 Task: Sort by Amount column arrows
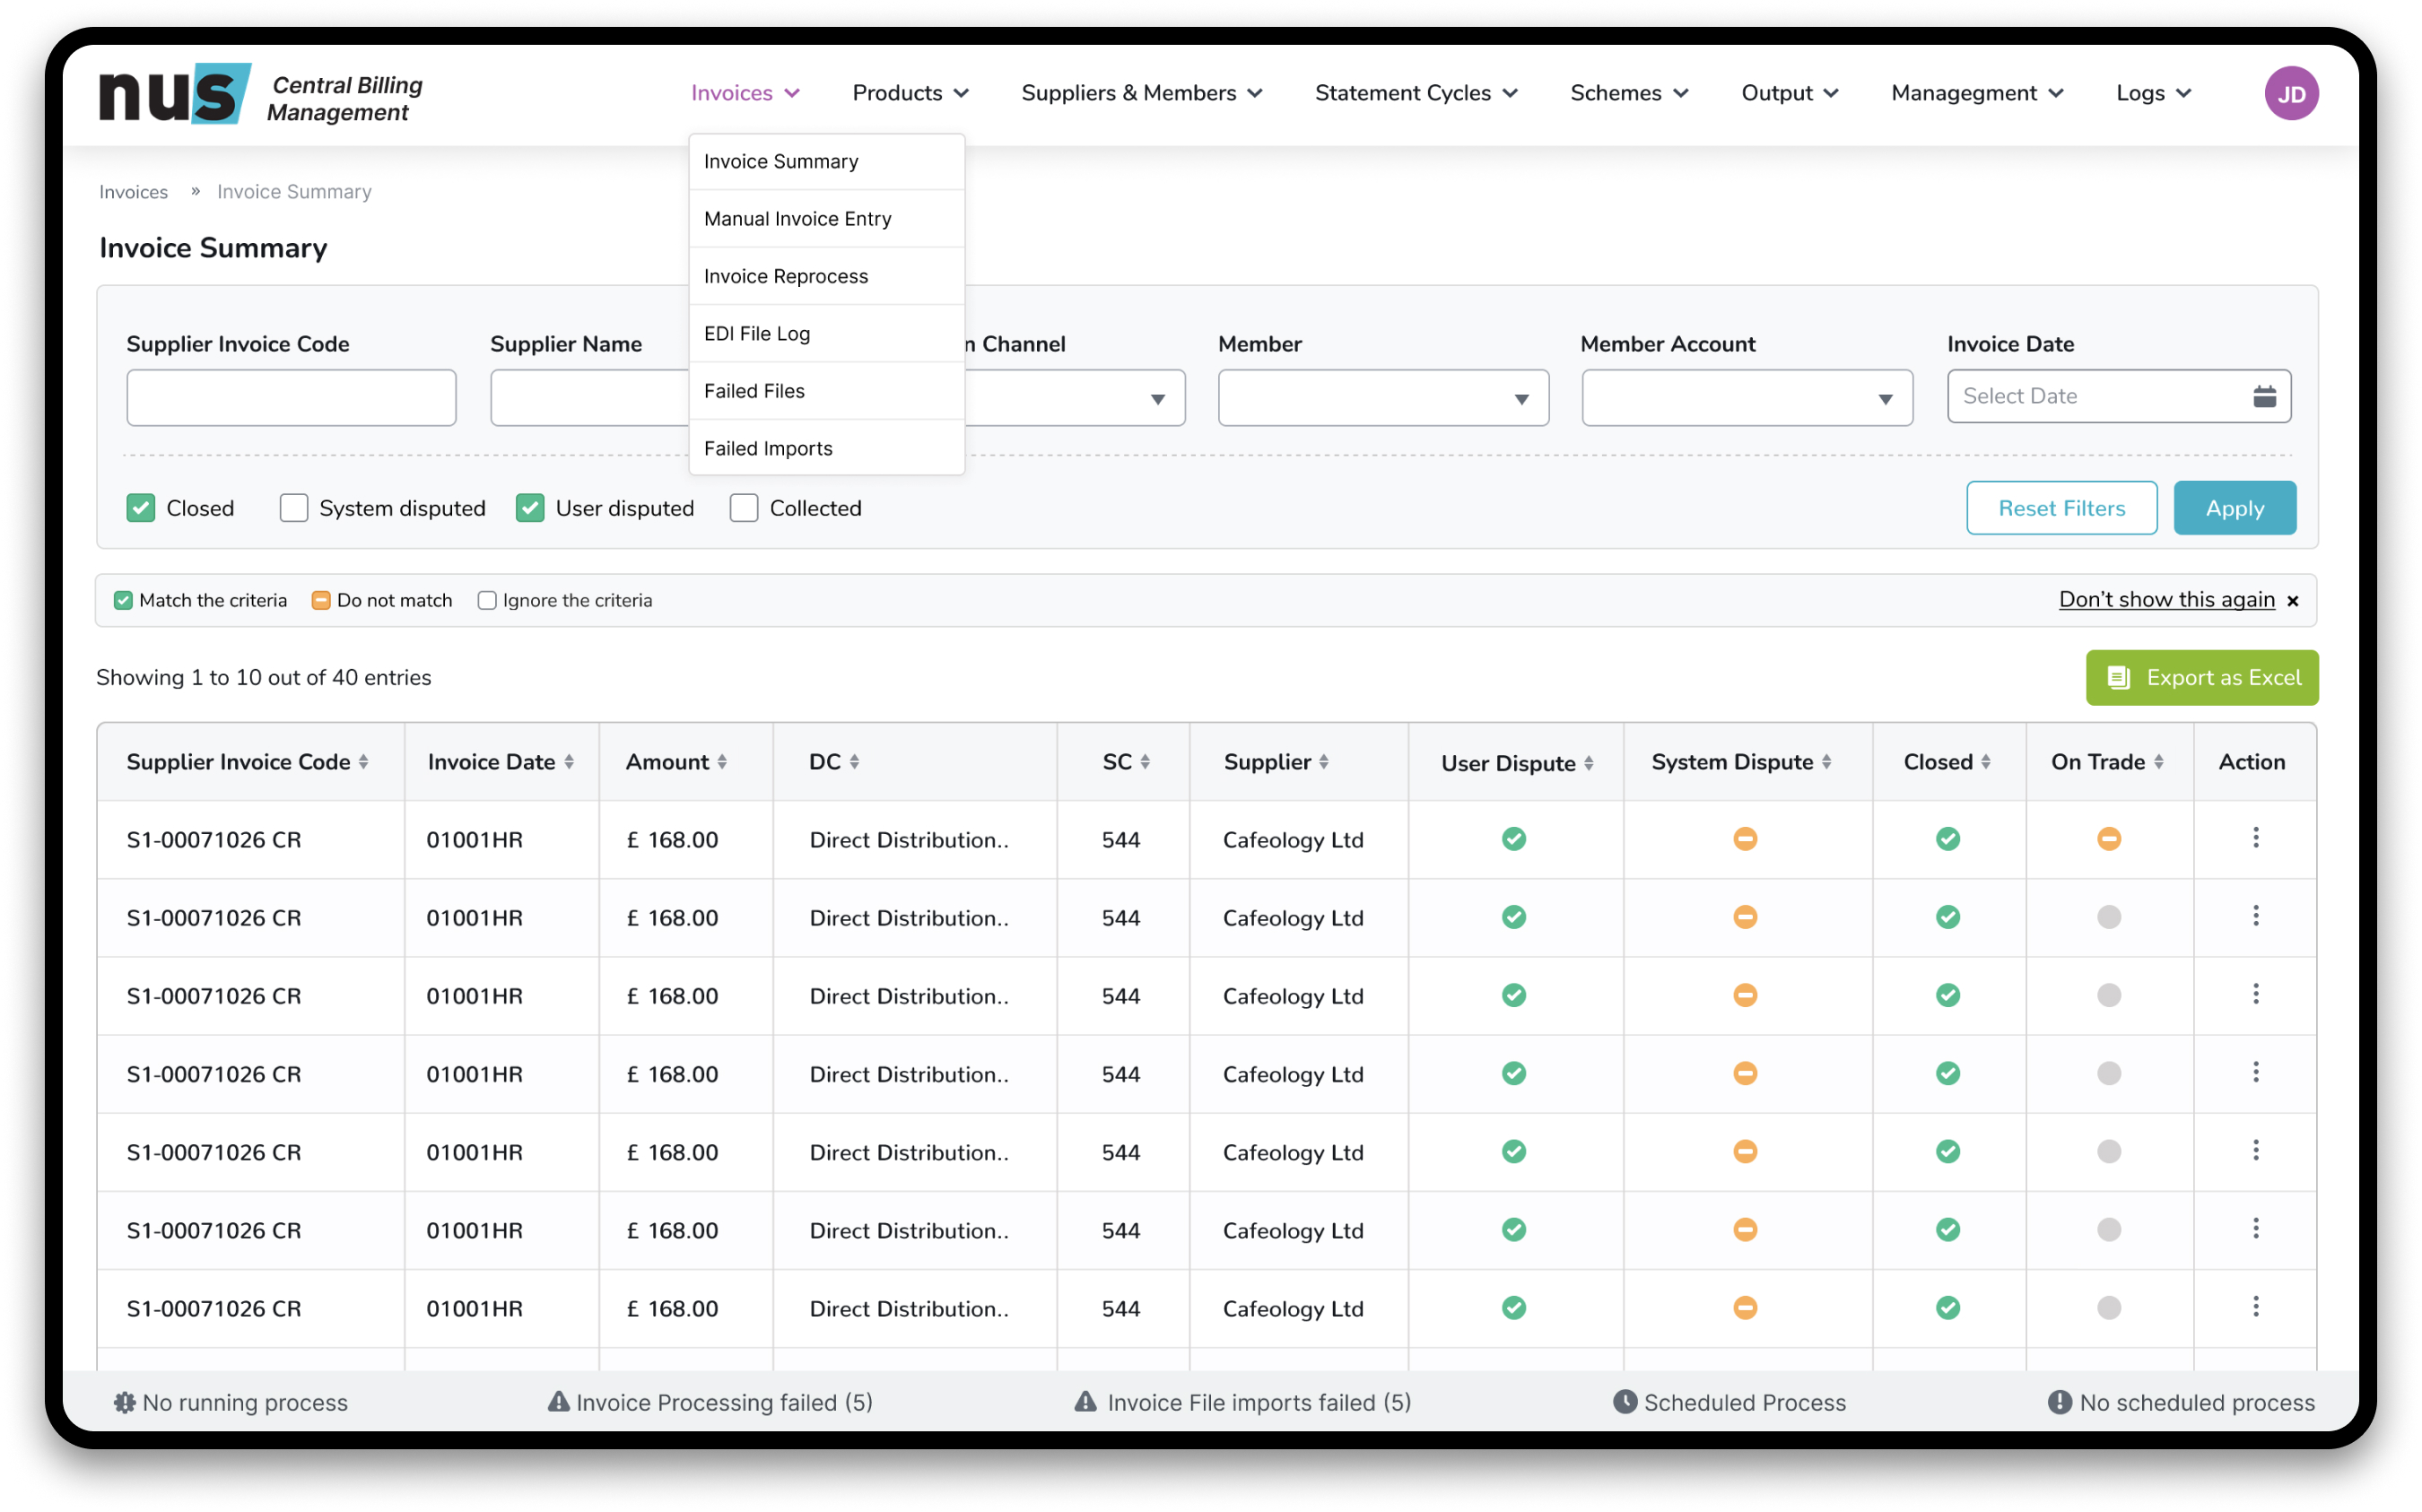point(722,762)
